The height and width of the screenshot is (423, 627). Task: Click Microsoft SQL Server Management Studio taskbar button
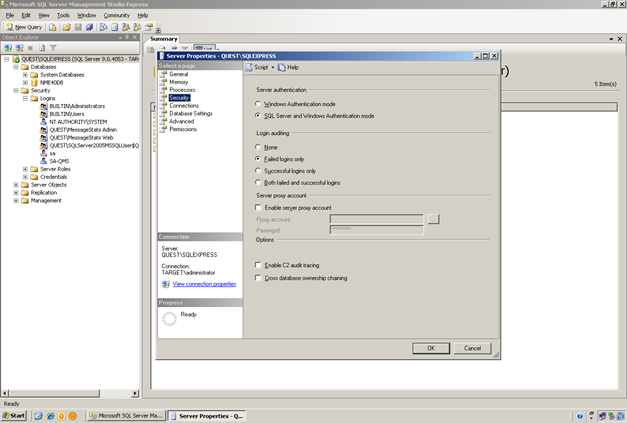pos(126,416)
